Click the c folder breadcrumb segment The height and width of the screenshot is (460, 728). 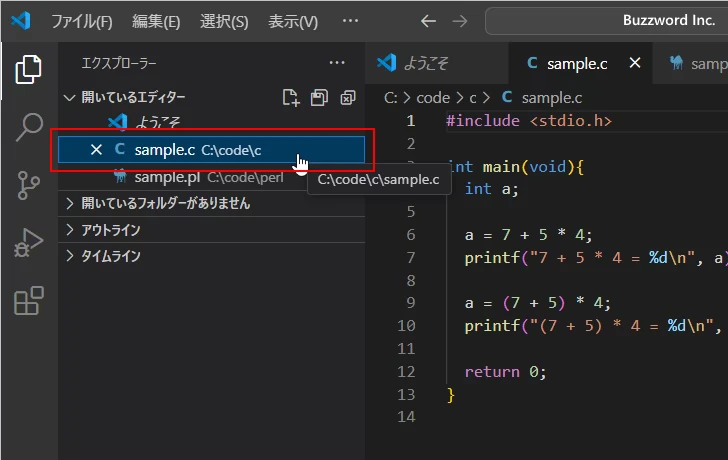(x=473, y=98)
